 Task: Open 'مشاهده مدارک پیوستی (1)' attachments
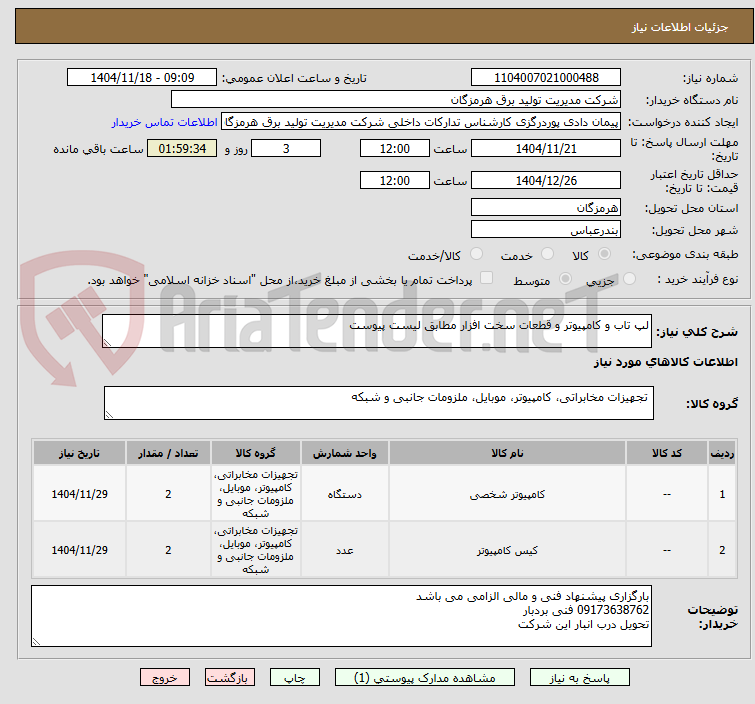[425, 678]
